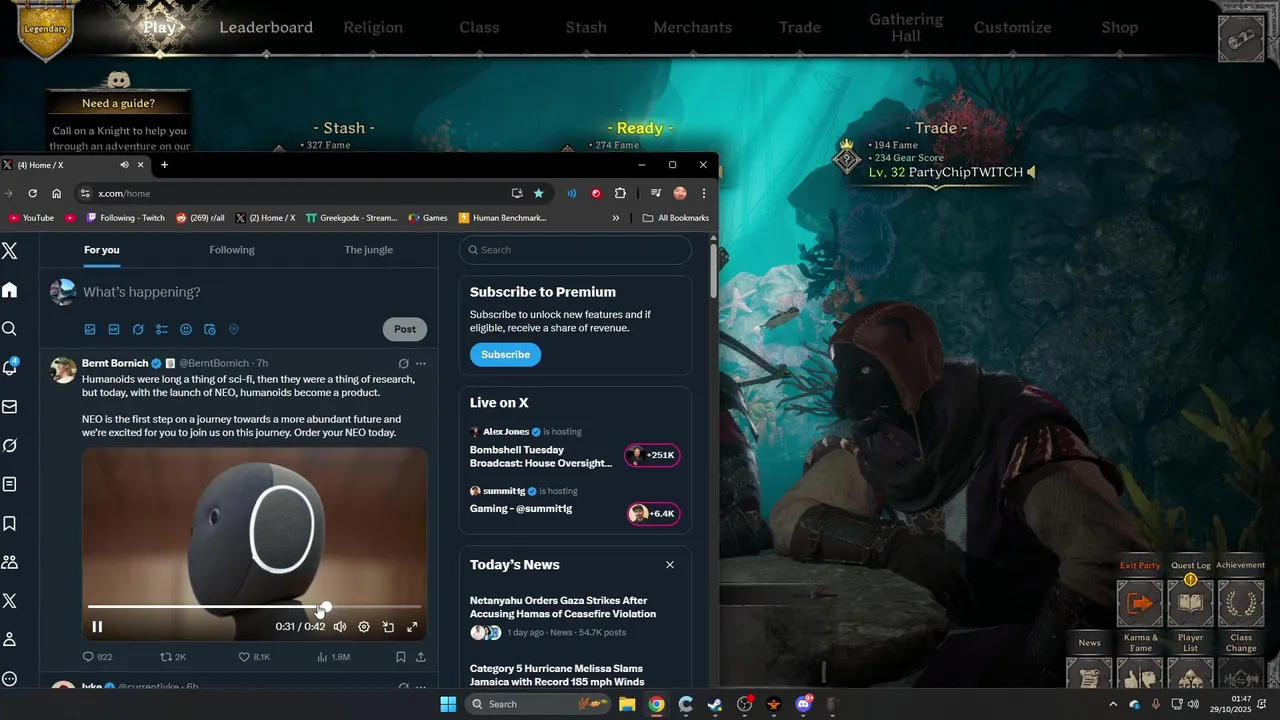The image size is (1280, 720).
Task: Add media to the new post
Action: [x=90, y=329]
